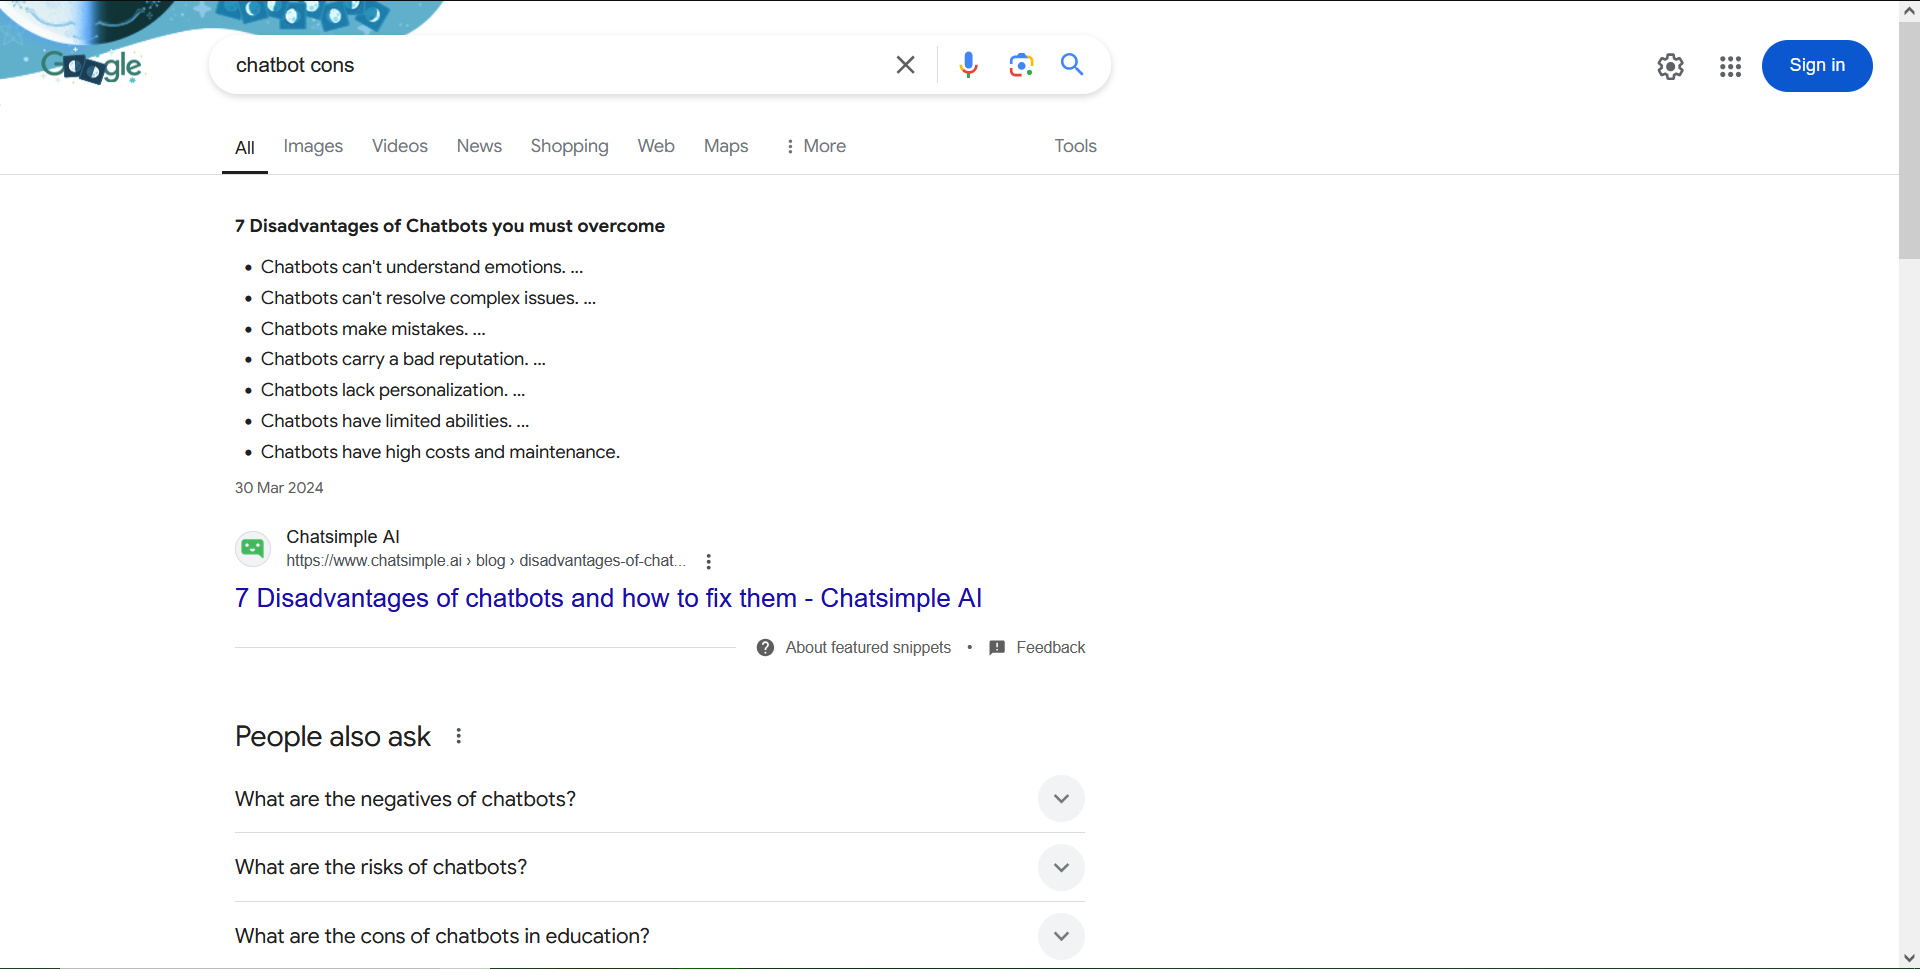The width and height of the screenshot is (1920, 969).
Task: Select the Shopping tab
Action: [x=569, y=146]
